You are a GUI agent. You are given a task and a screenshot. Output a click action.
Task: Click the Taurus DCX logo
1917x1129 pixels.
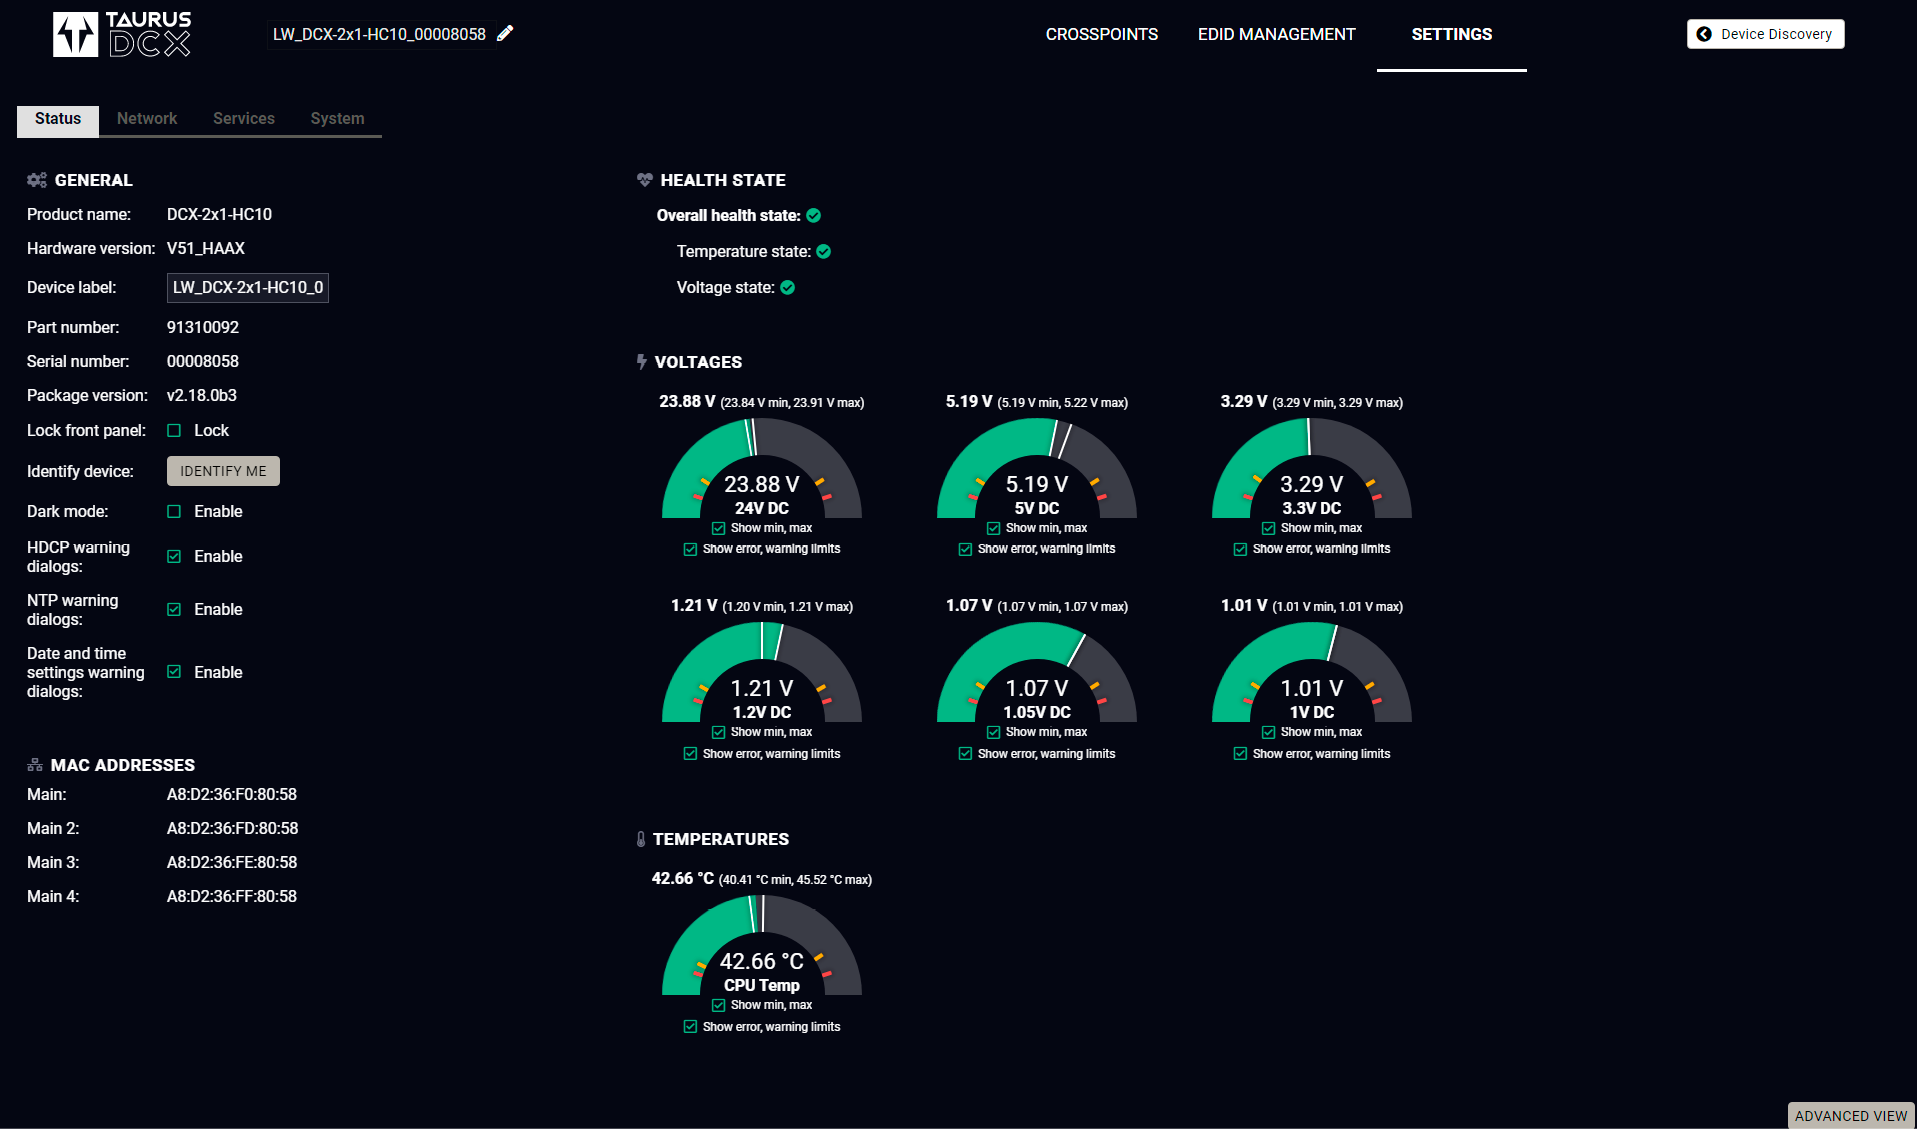click(x=121, y=34)
